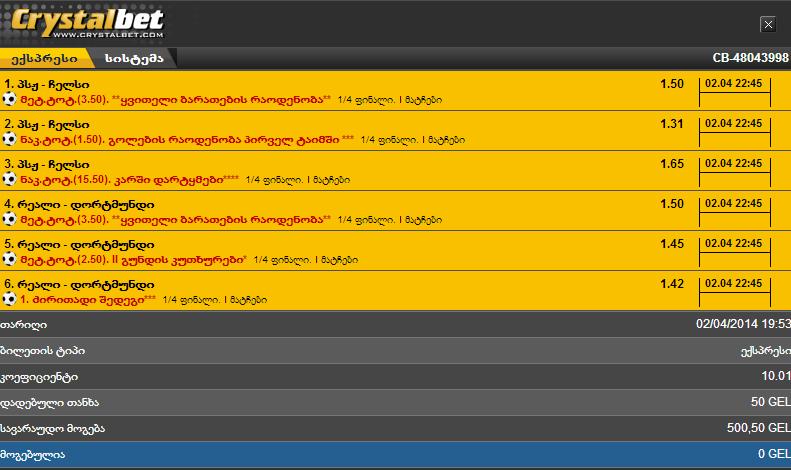Click the მოგებულია label

[x=33, y=455]
